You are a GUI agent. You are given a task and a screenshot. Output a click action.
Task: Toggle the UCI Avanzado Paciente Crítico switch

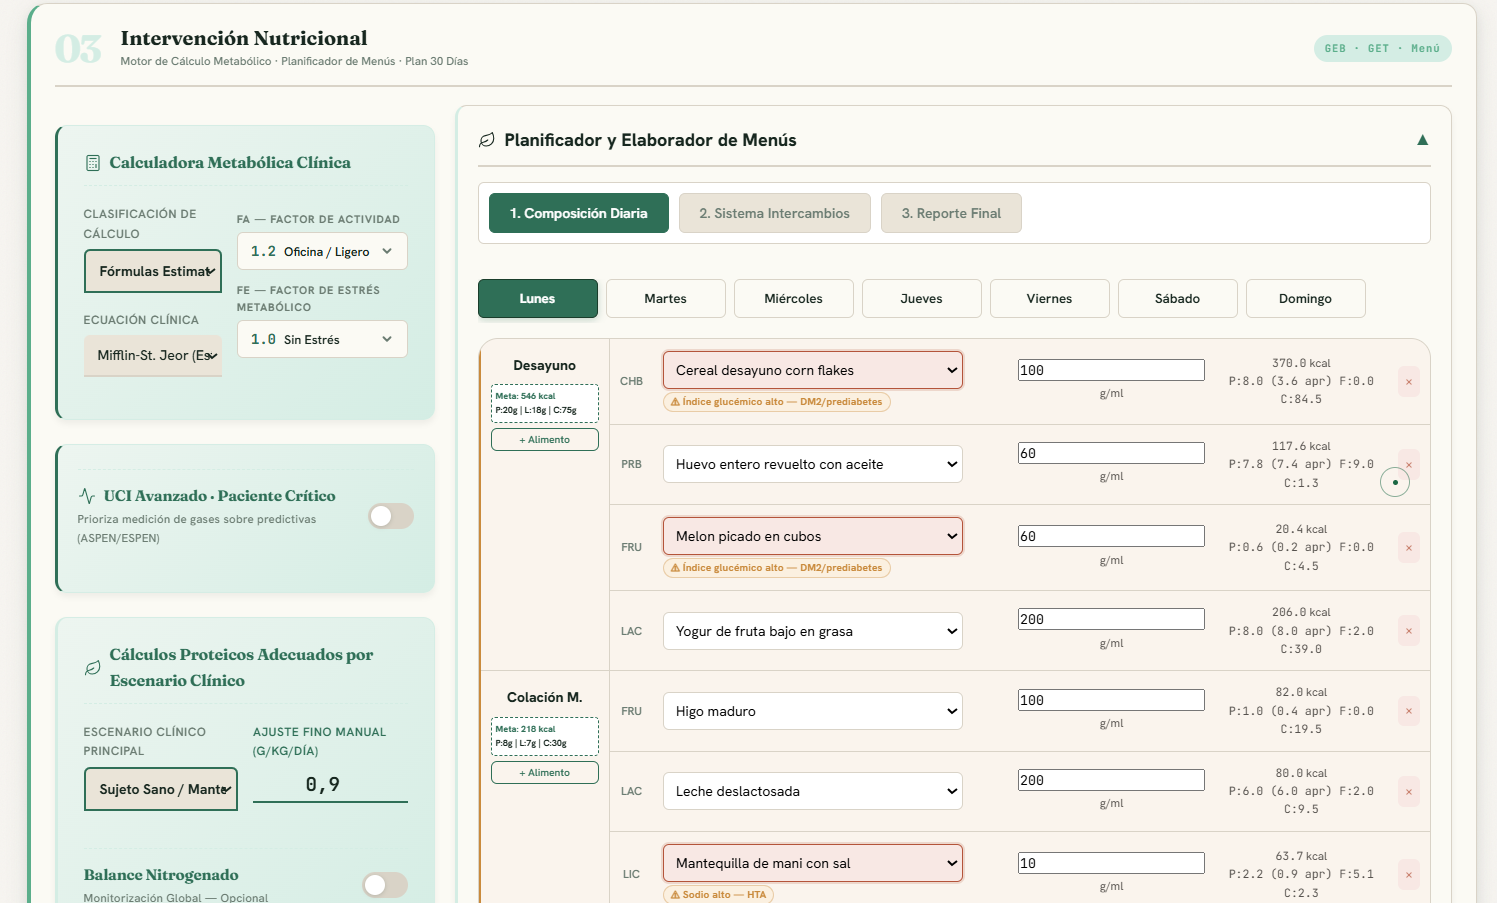pyautogui.click(x=390, y=516)
